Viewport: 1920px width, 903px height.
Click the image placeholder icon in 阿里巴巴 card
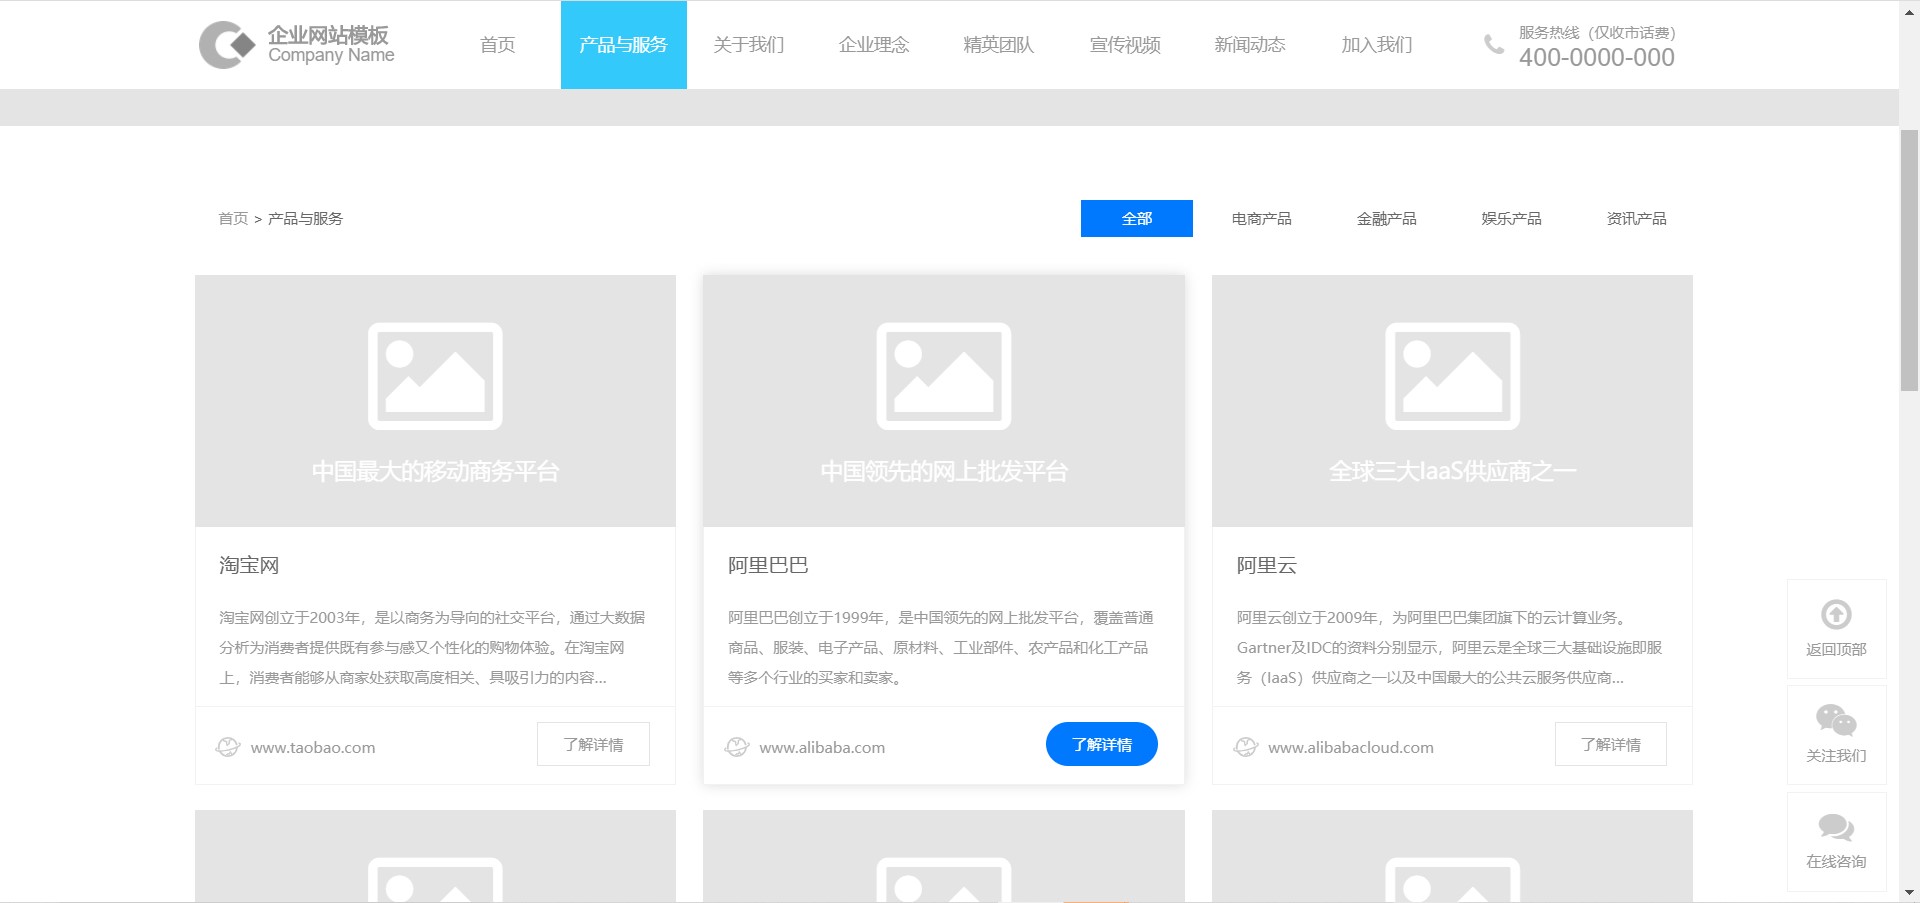coord(944,376)
